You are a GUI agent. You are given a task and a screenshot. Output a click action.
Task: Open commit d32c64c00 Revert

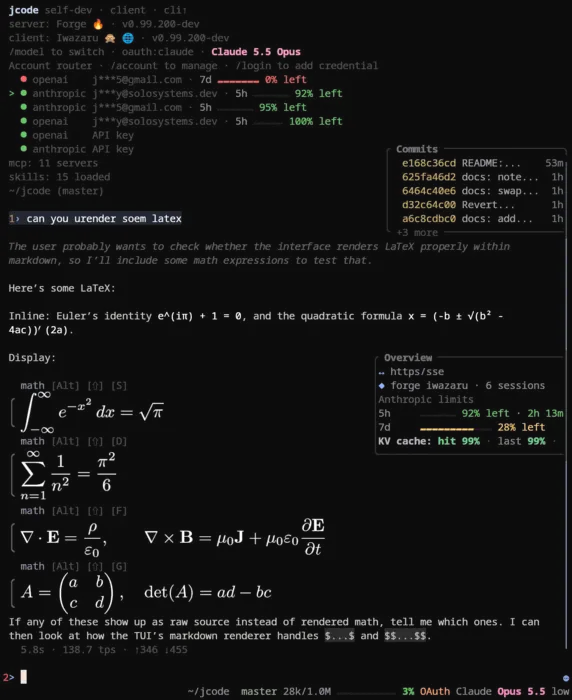[482, 204]
